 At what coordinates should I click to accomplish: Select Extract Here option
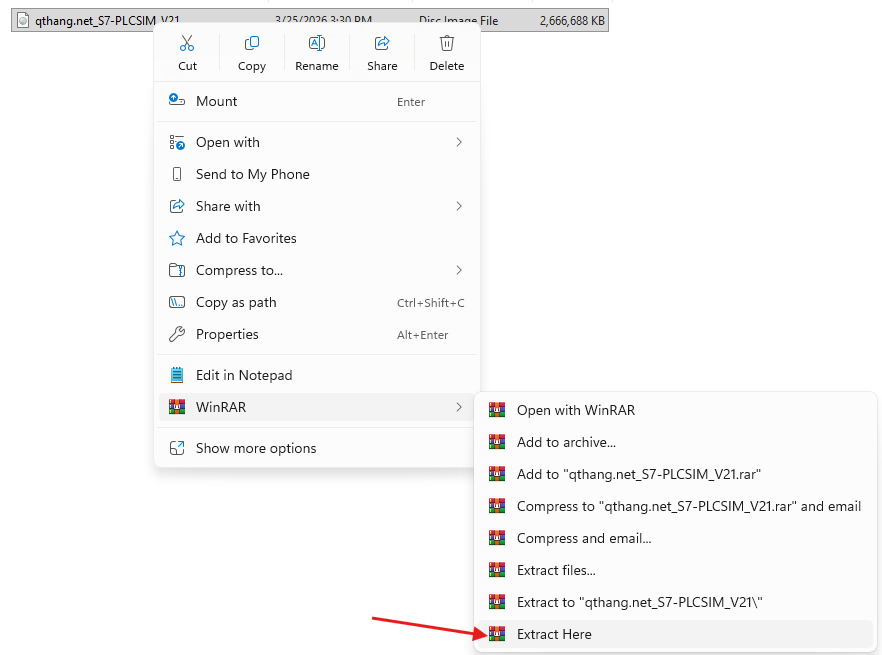tap(554, 634)
